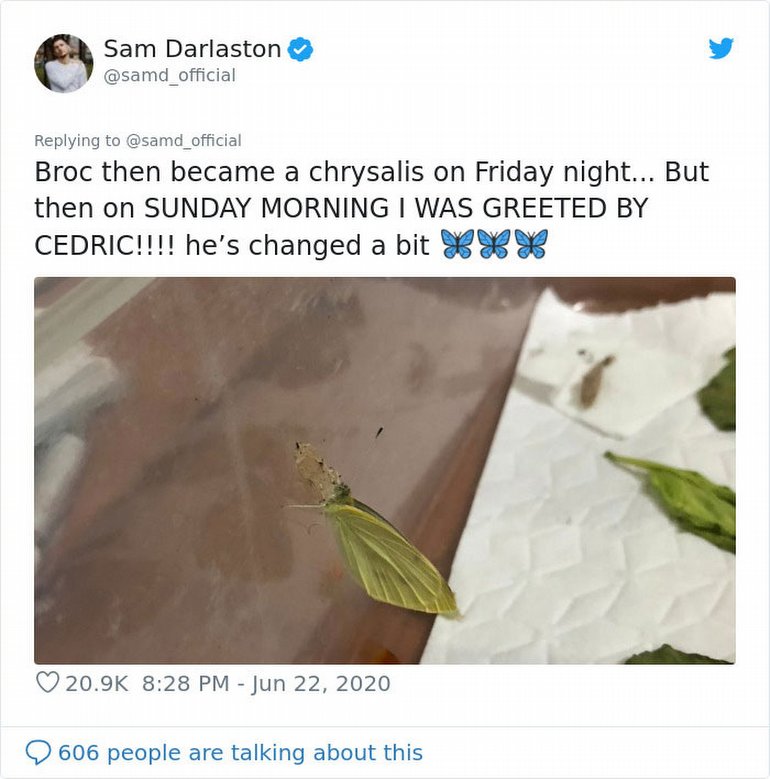
Task: Like the tweet with the heart icon
Action: point(47,683)
